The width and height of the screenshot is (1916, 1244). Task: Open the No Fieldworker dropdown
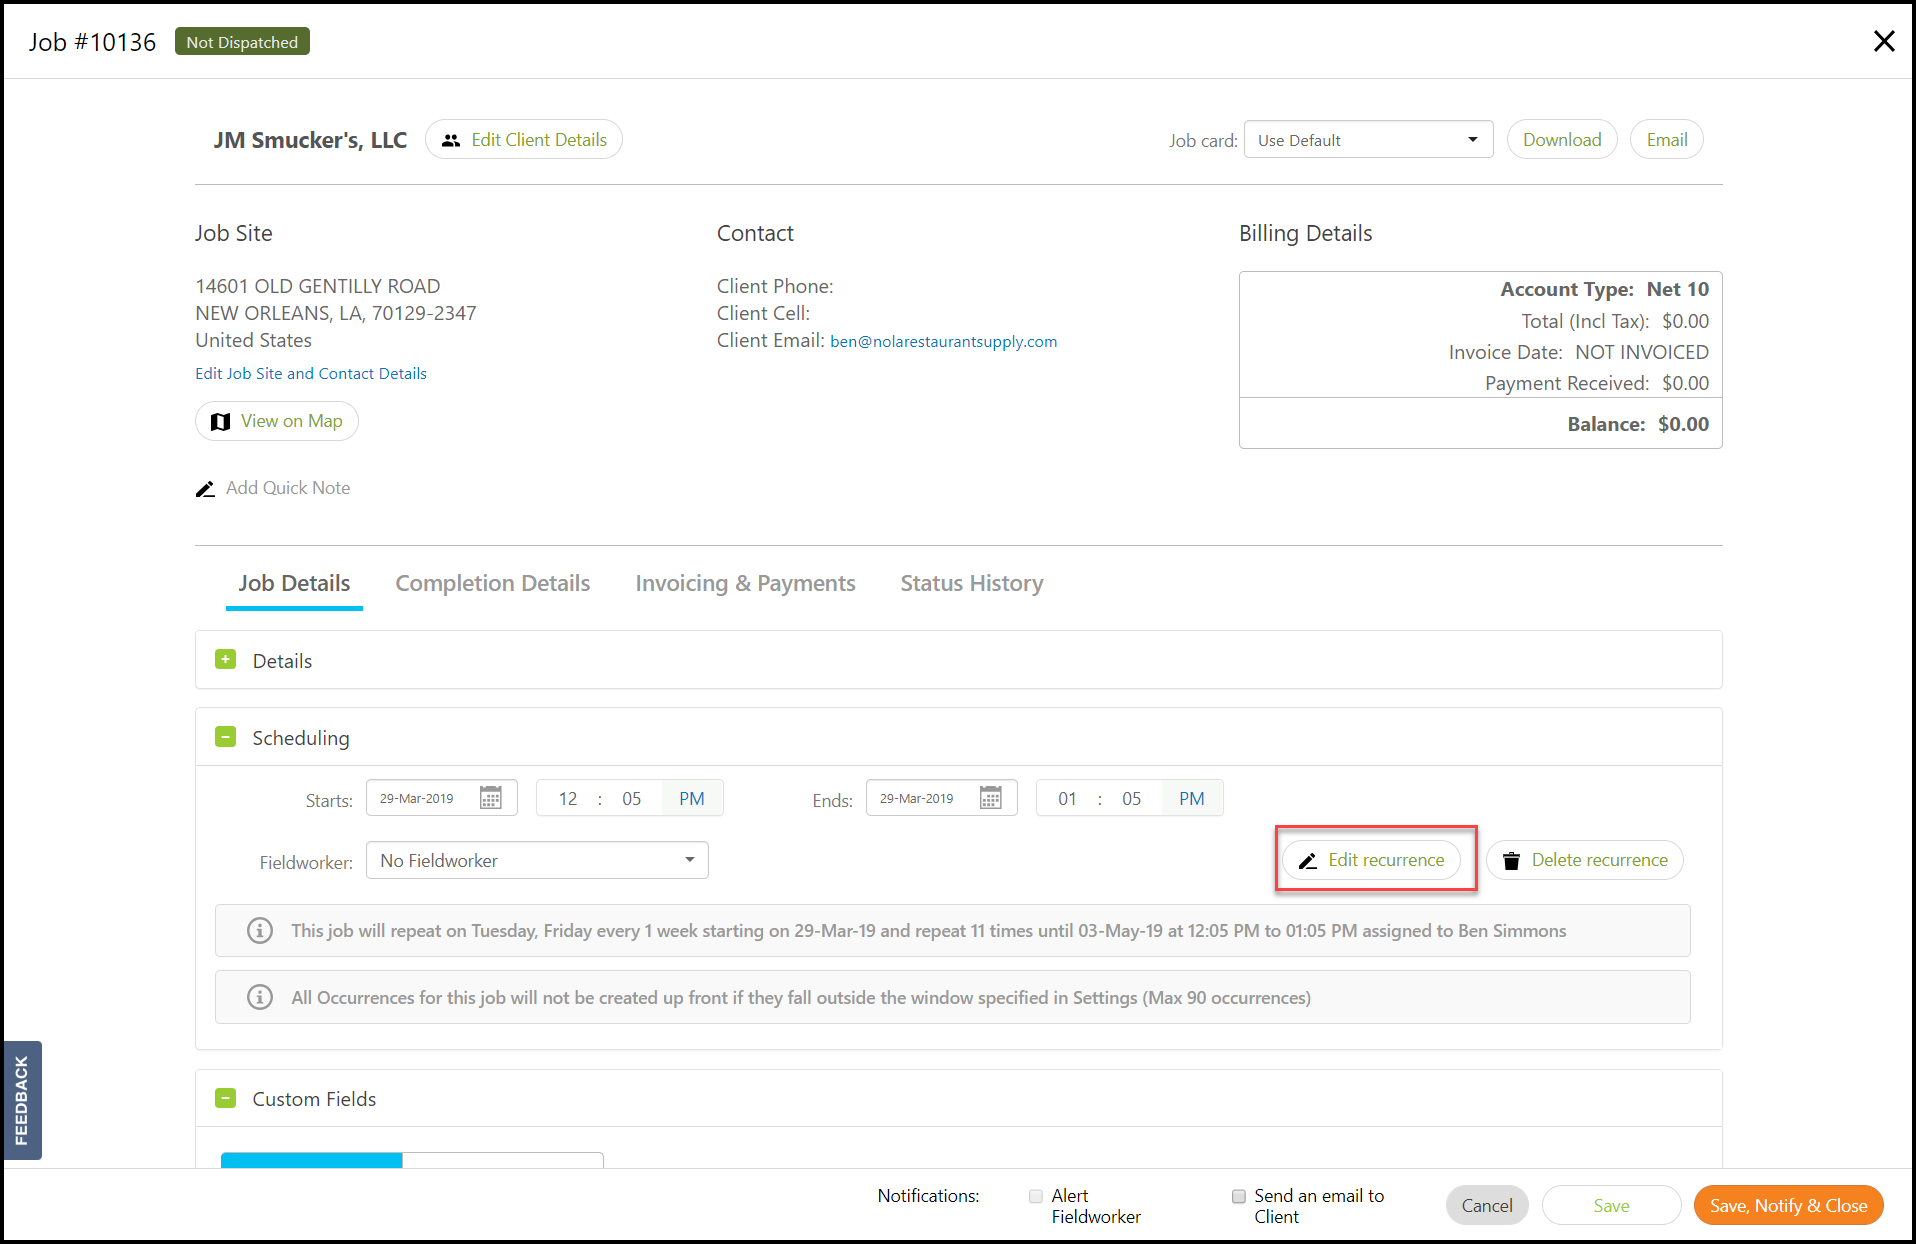537,861
